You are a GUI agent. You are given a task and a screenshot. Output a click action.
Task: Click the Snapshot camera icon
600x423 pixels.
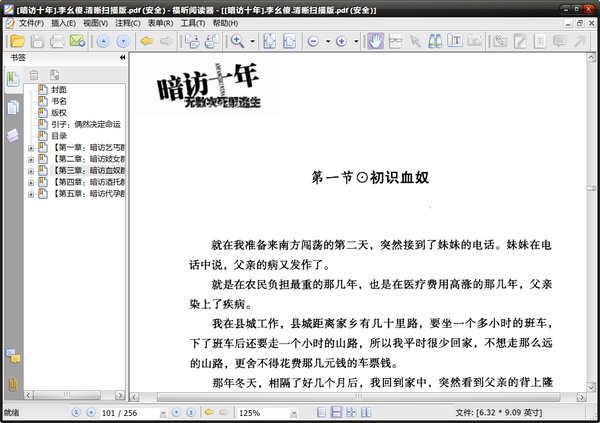(x=475, y=41)
